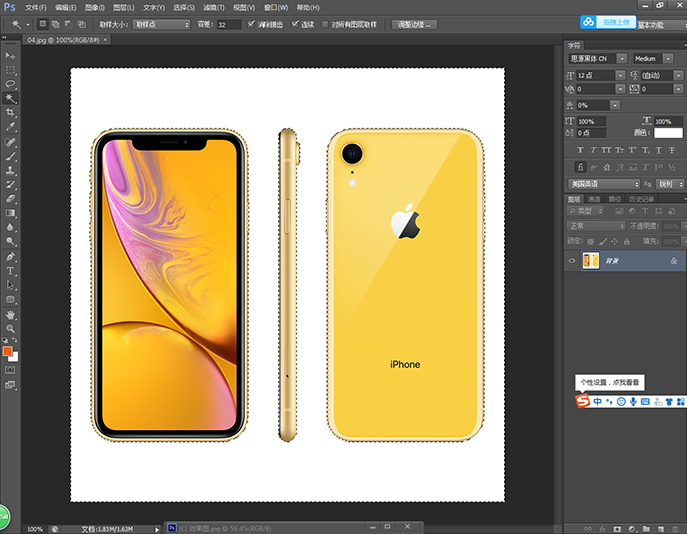Screen dimensions: 687x534
Task: Open the Filter menu
Action: (214, 7)
